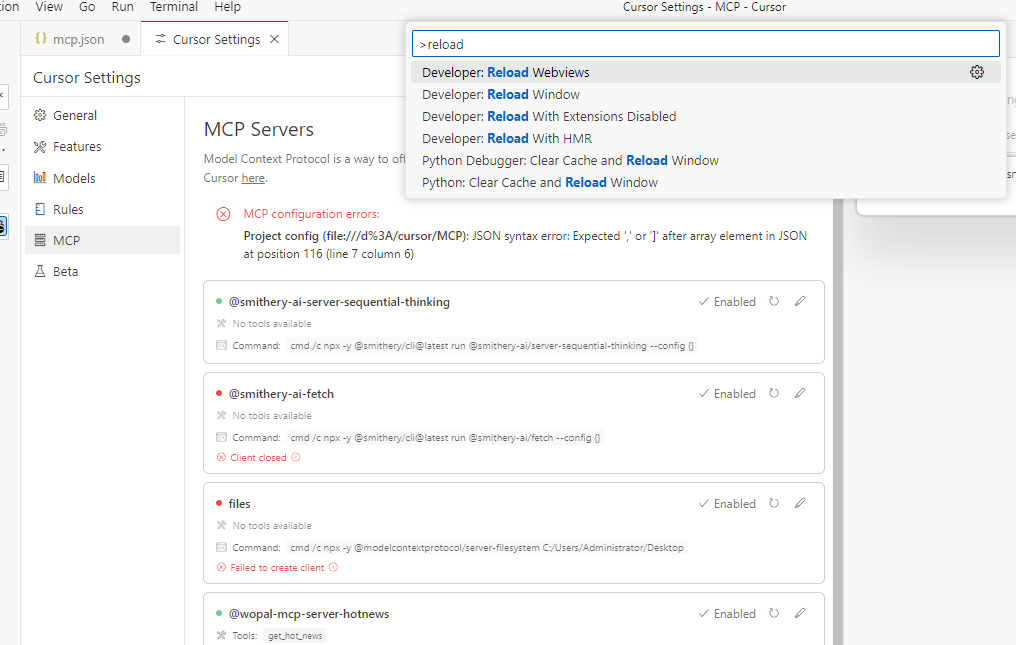The height and width of the screenshot is (645, 1016).
Task: Click the mcp.json braces file icon
Action: [x=41, y=39]
